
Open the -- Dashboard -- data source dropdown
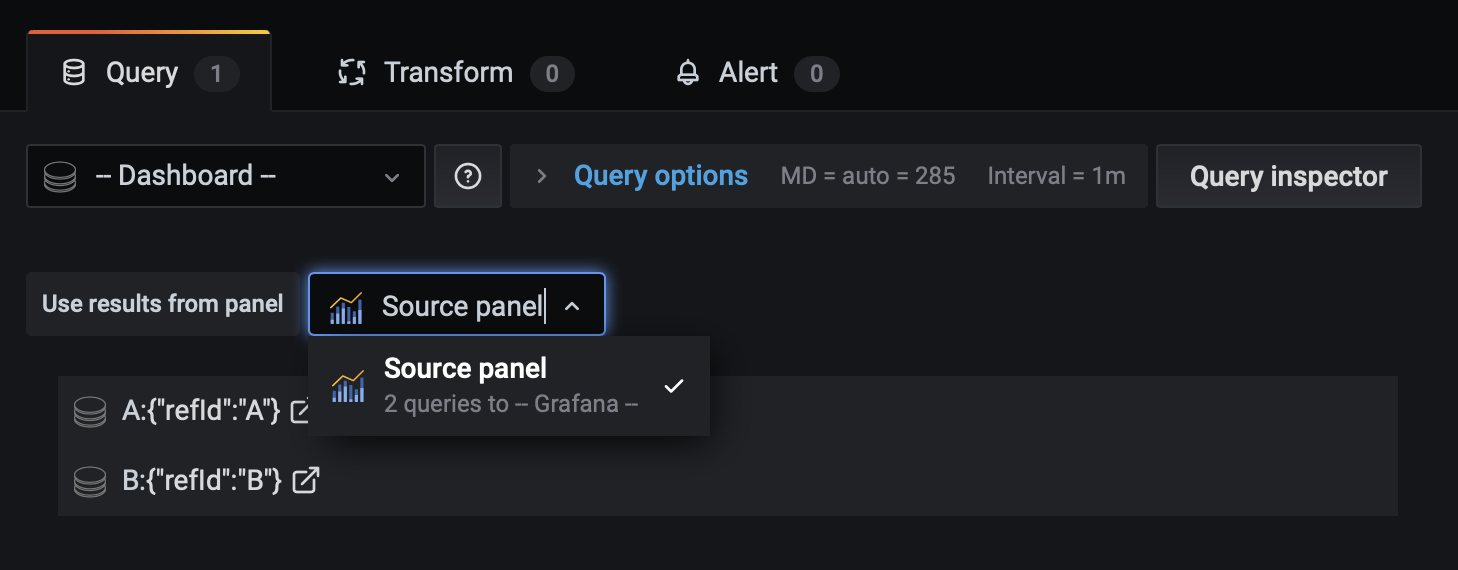point(226,176)
